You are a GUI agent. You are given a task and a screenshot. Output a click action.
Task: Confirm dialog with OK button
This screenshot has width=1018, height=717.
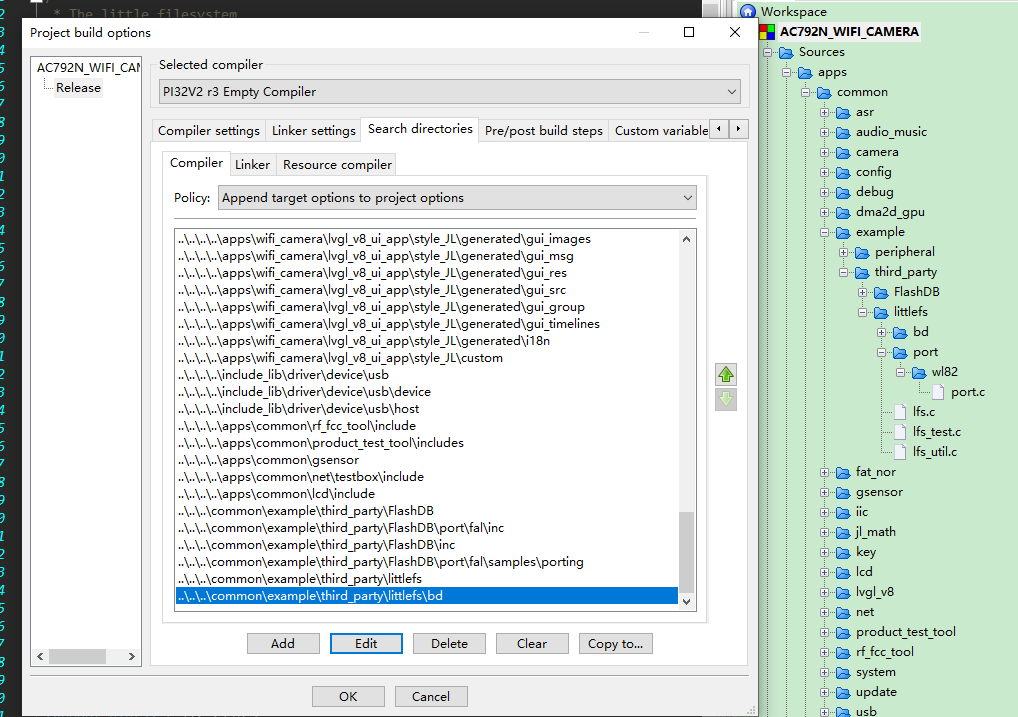click(x=348, y=697)
